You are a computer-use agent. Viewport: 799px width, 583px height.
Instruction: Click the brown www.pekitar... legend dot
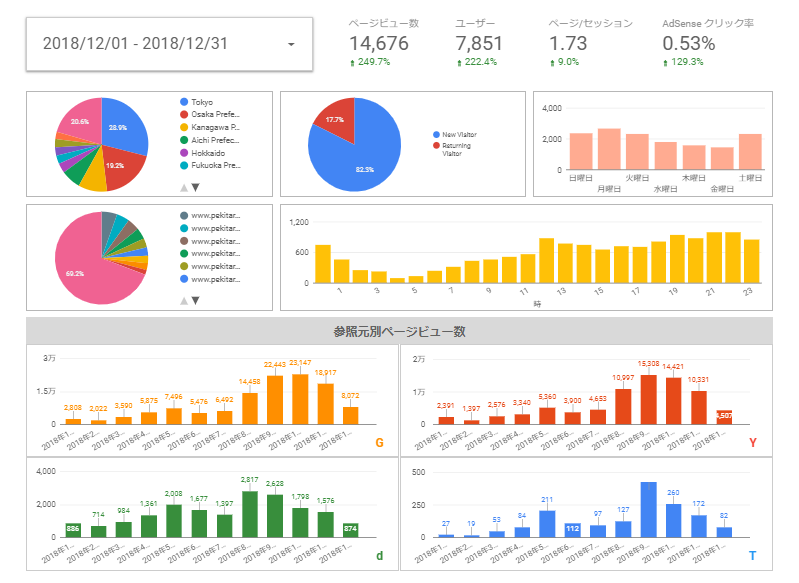pos(184,241)
